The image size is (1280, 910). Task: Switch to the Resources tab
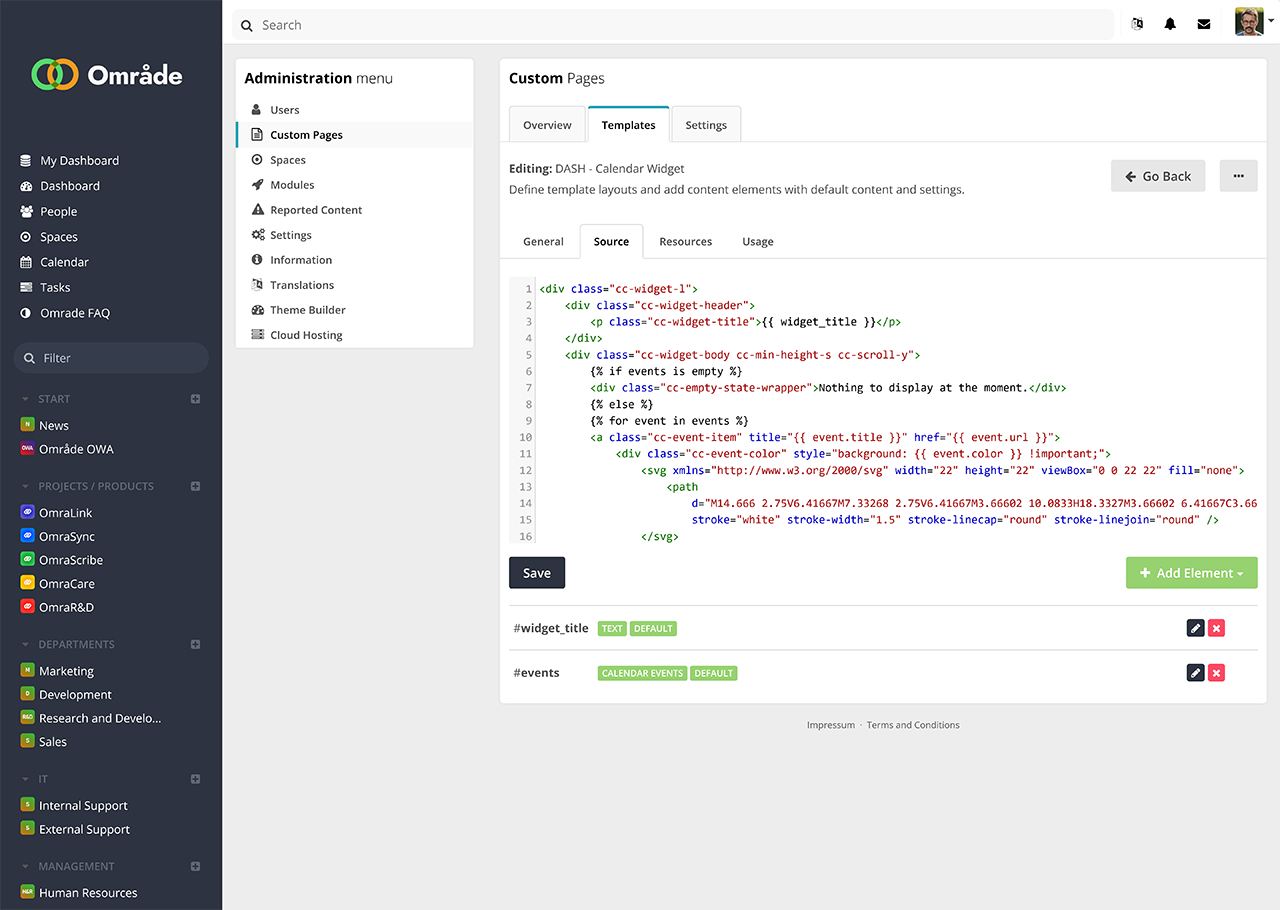pos(685,242)
